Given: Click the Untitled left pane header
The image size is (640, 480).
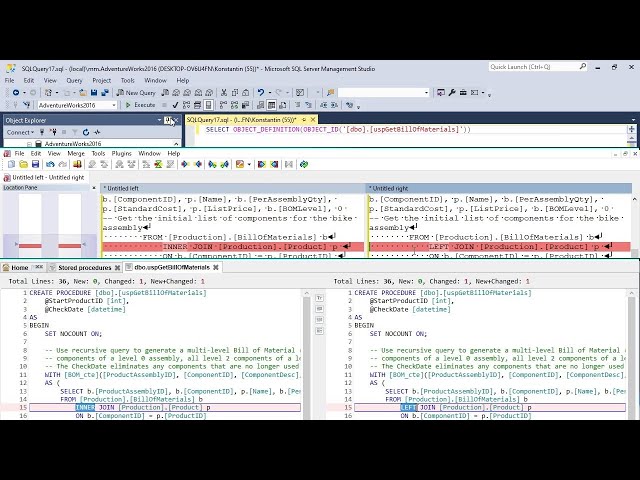Looking at the screenshot, I should [233, 188].
